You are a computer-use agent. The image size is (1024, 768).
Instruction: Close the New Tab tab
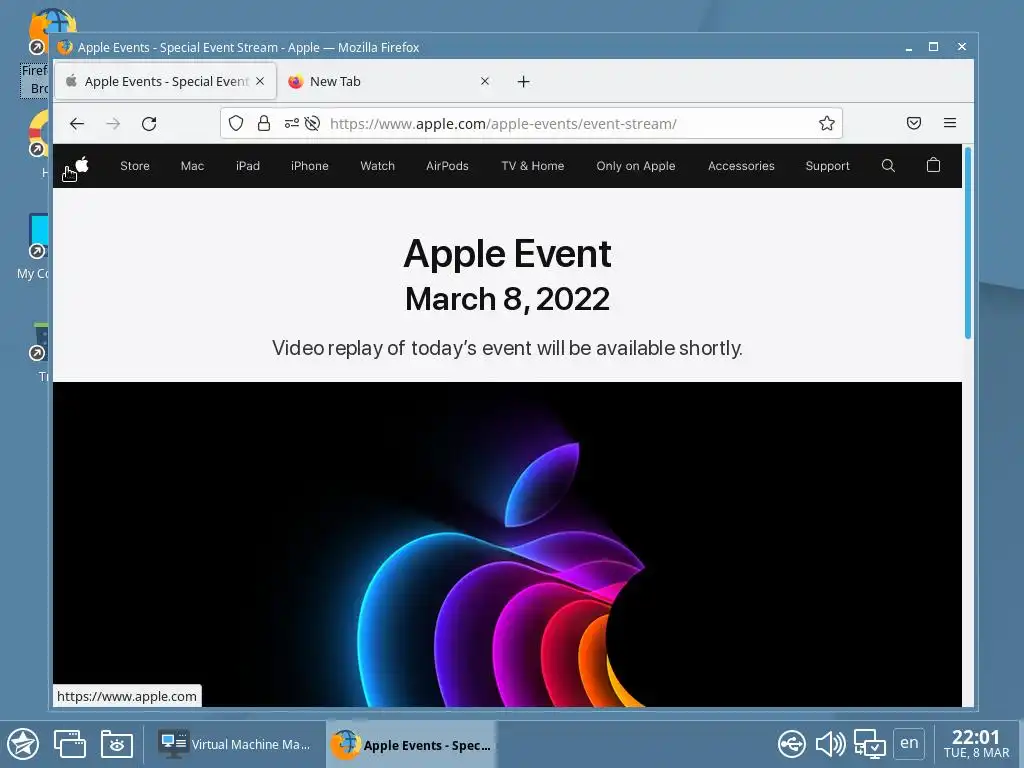coord(485,81)
